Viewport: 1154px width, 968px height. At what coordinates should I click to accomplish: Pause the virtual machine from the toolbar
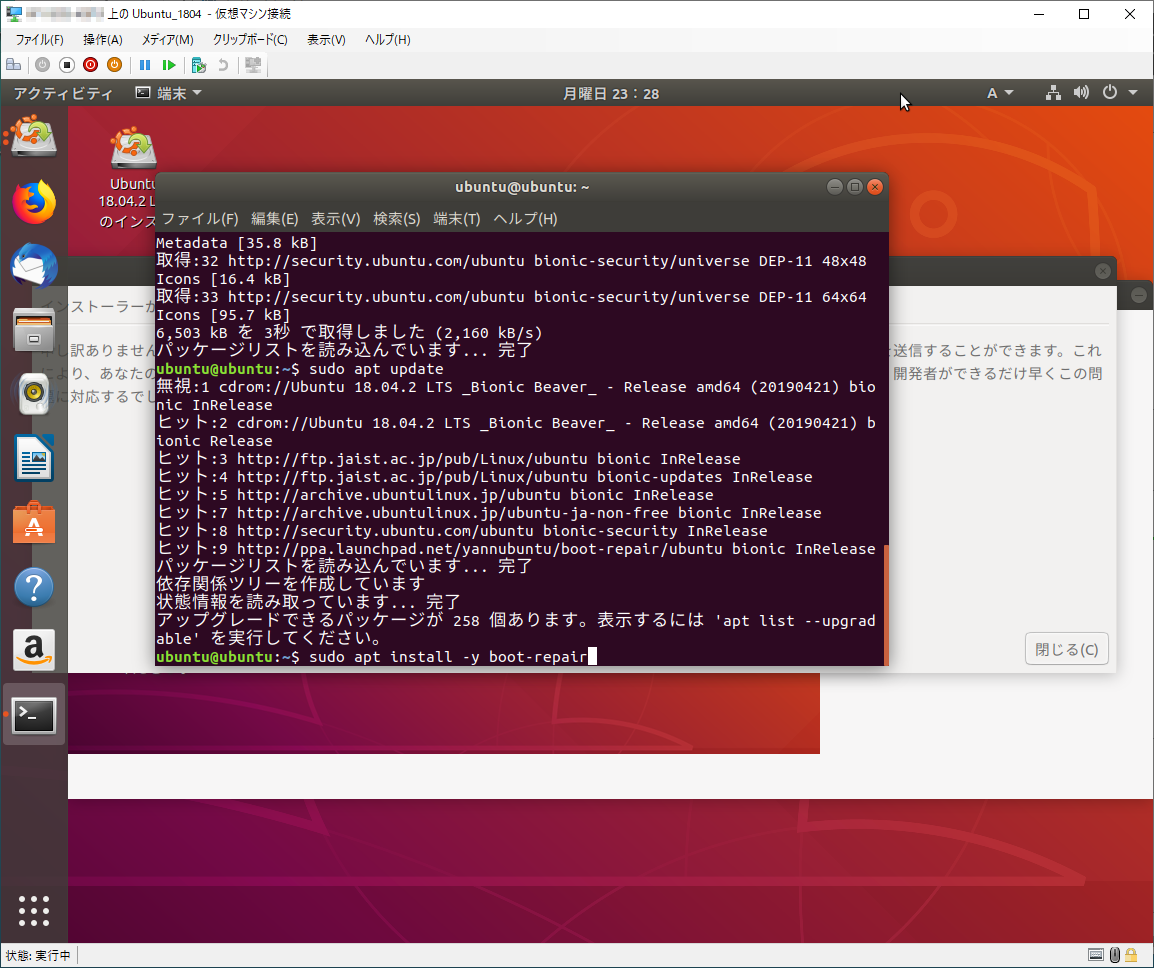pos(145,65)
